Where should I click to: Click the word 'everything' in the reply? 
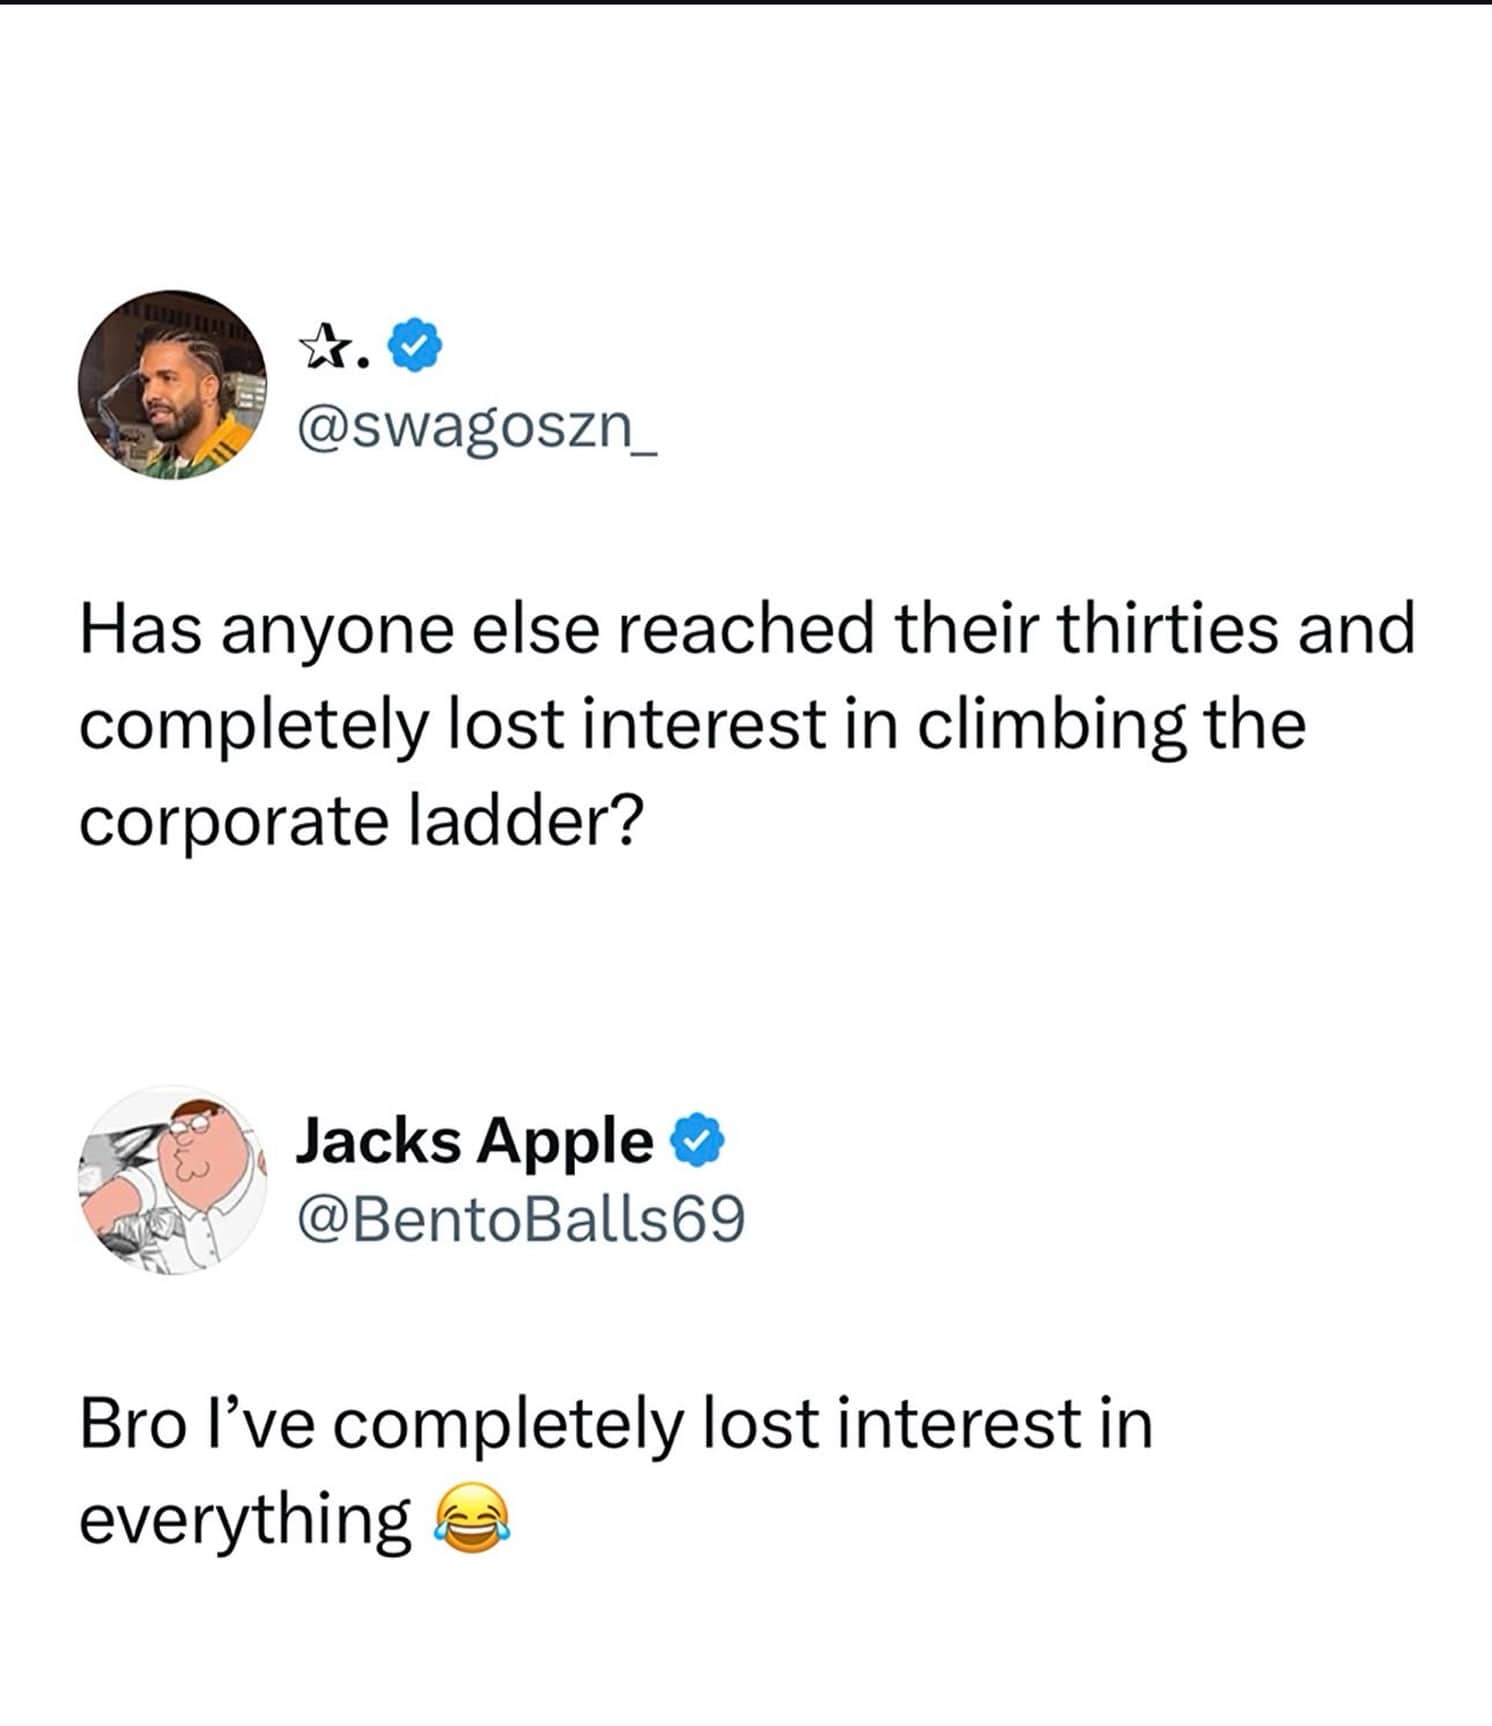pos(245,1520)
